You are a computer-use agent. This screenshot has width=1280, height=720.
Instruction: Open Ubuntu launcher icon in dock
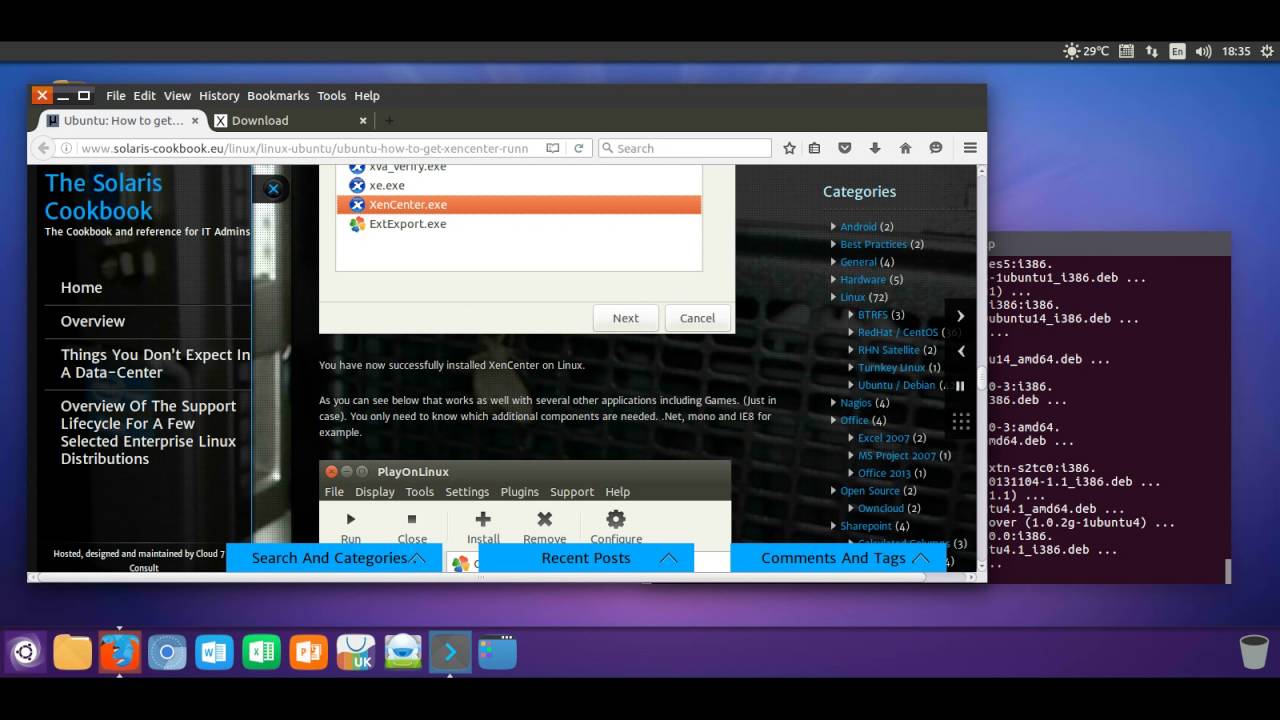coord(26,653)
